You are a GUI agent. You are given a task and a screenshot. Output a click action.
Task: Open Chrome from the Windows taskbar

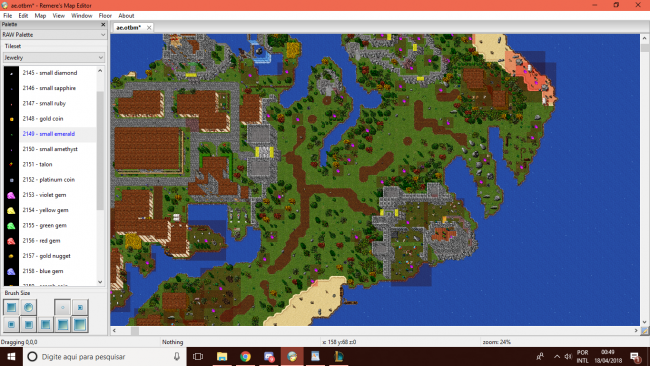(x=245, y=356)
